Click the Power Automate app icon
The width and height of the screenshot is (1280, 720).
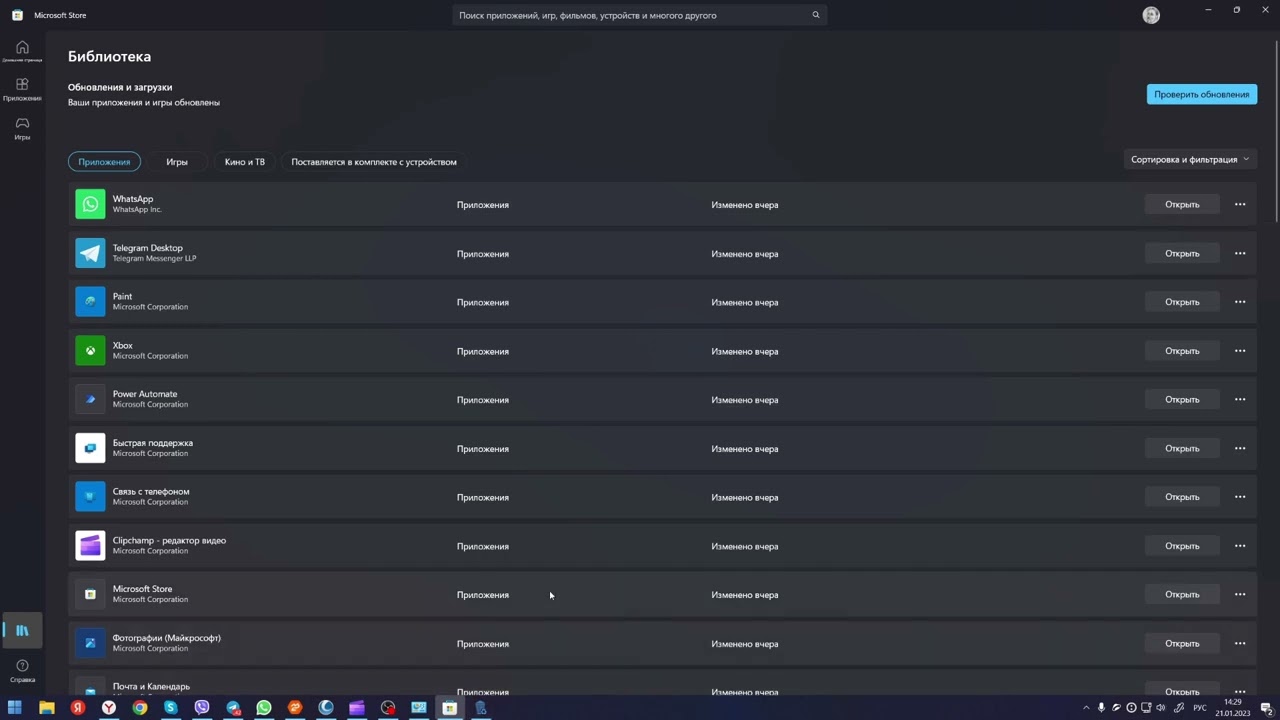[x=90, y=399]
